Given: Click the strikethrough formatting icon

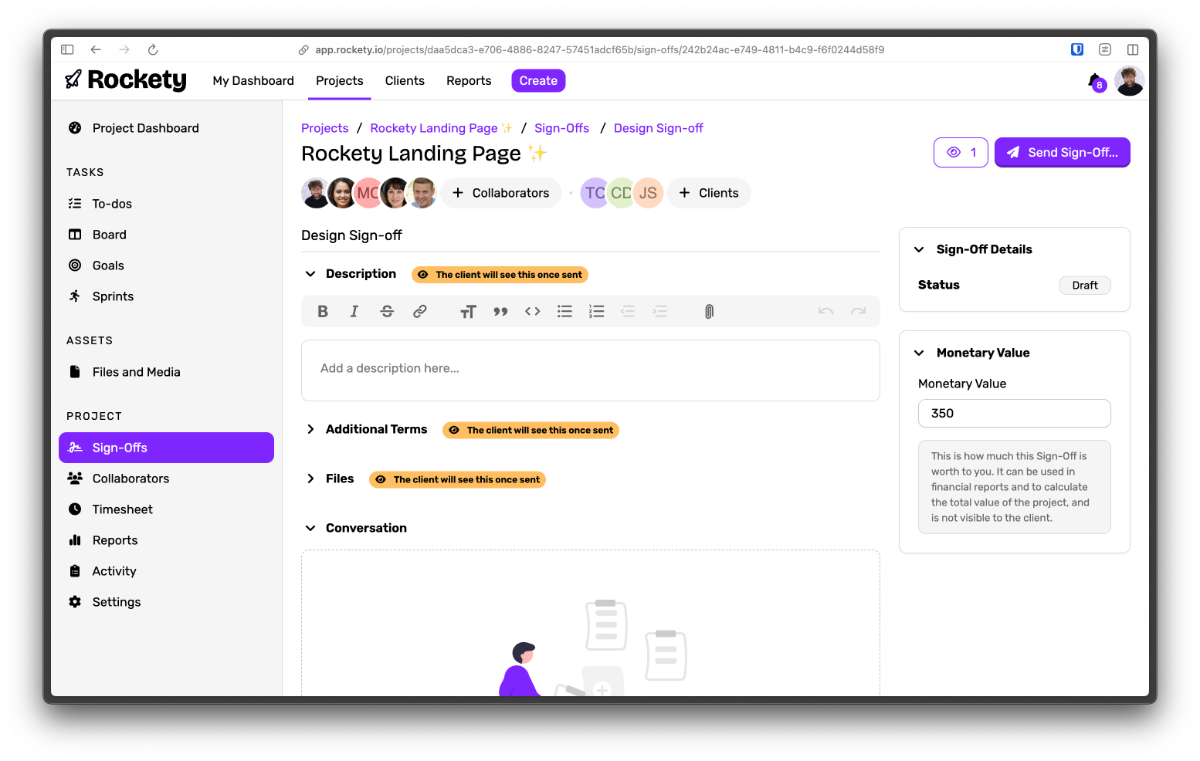Looking at the screenshot, I should pyautogui.click(x=387, y=312).
